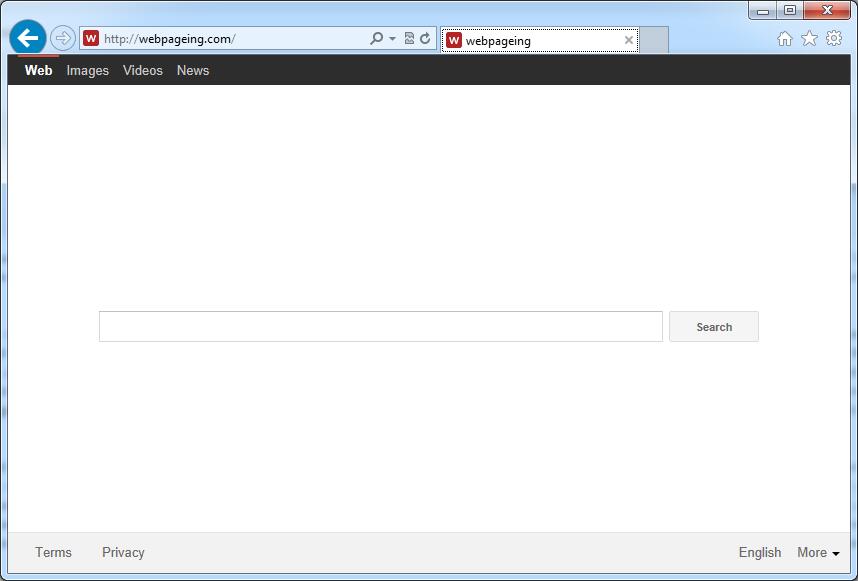Open the Privacy link
Screen dimensions: 858x581
coord(123,553)
